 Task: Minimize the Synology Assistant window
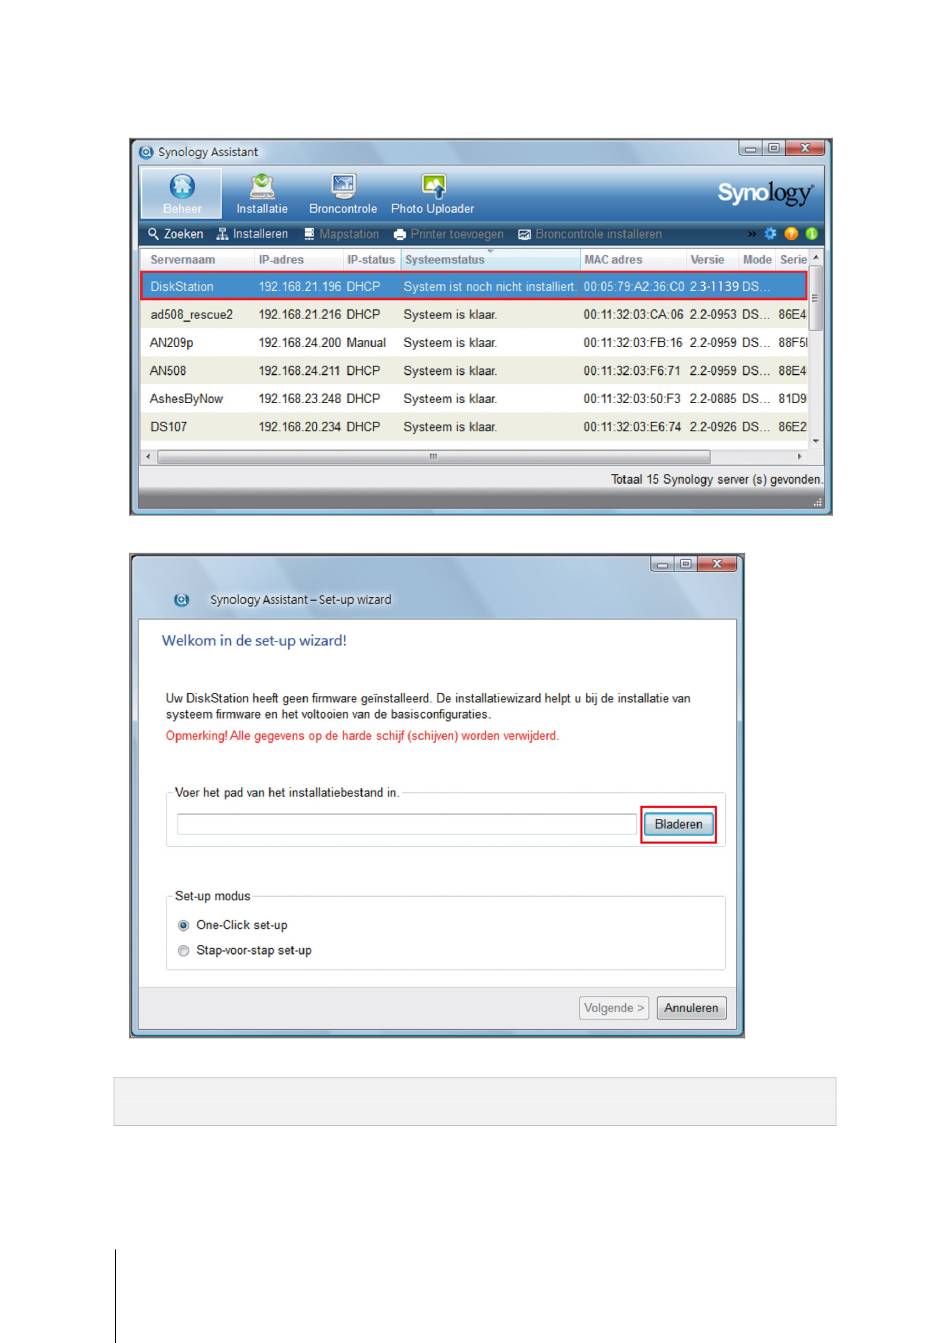pos(750,148)
